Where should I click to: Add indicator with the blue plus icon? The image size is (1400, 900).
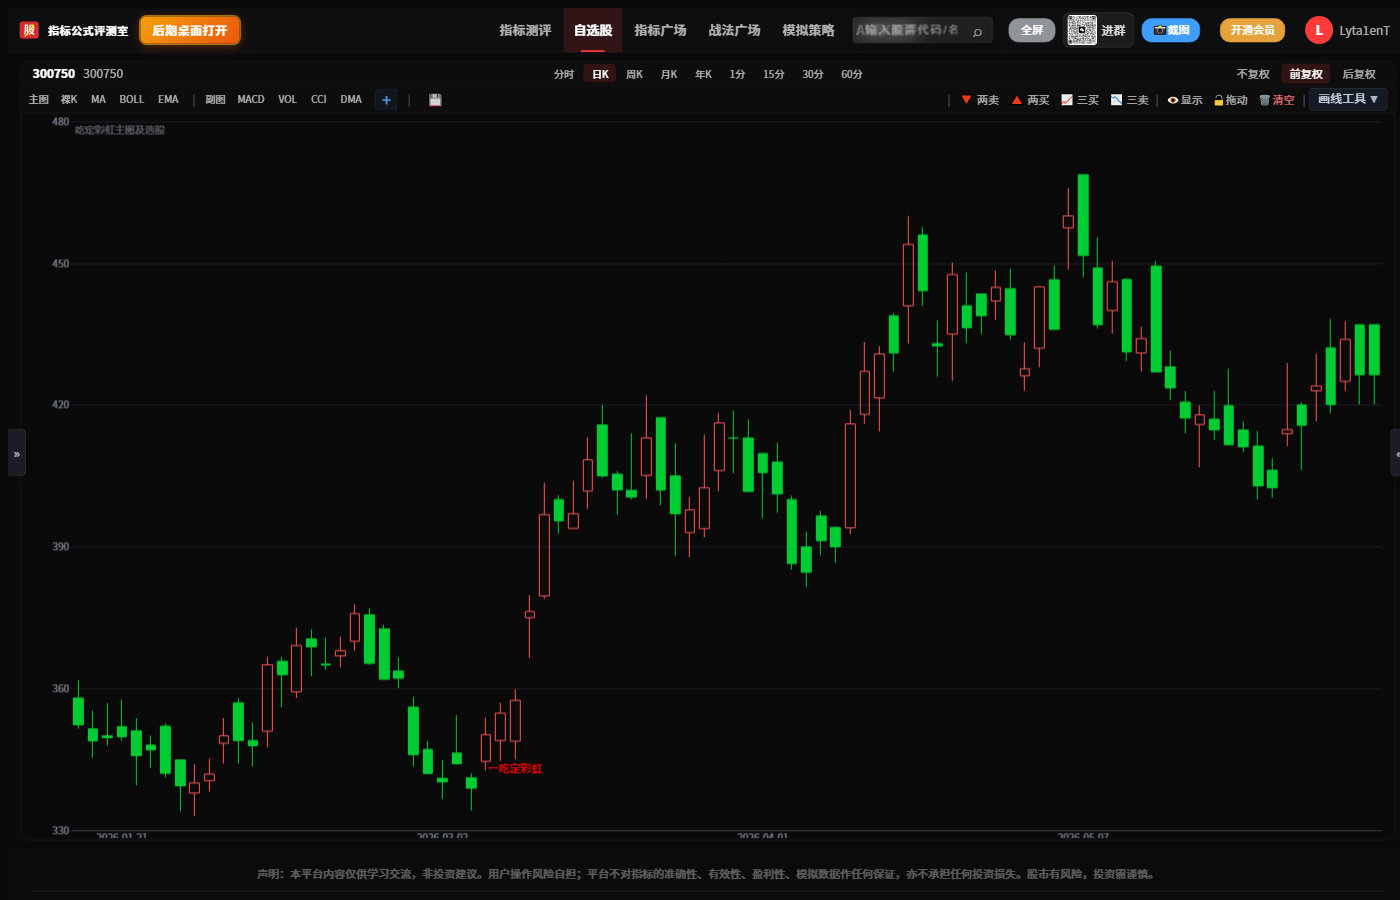coord(386,100)
